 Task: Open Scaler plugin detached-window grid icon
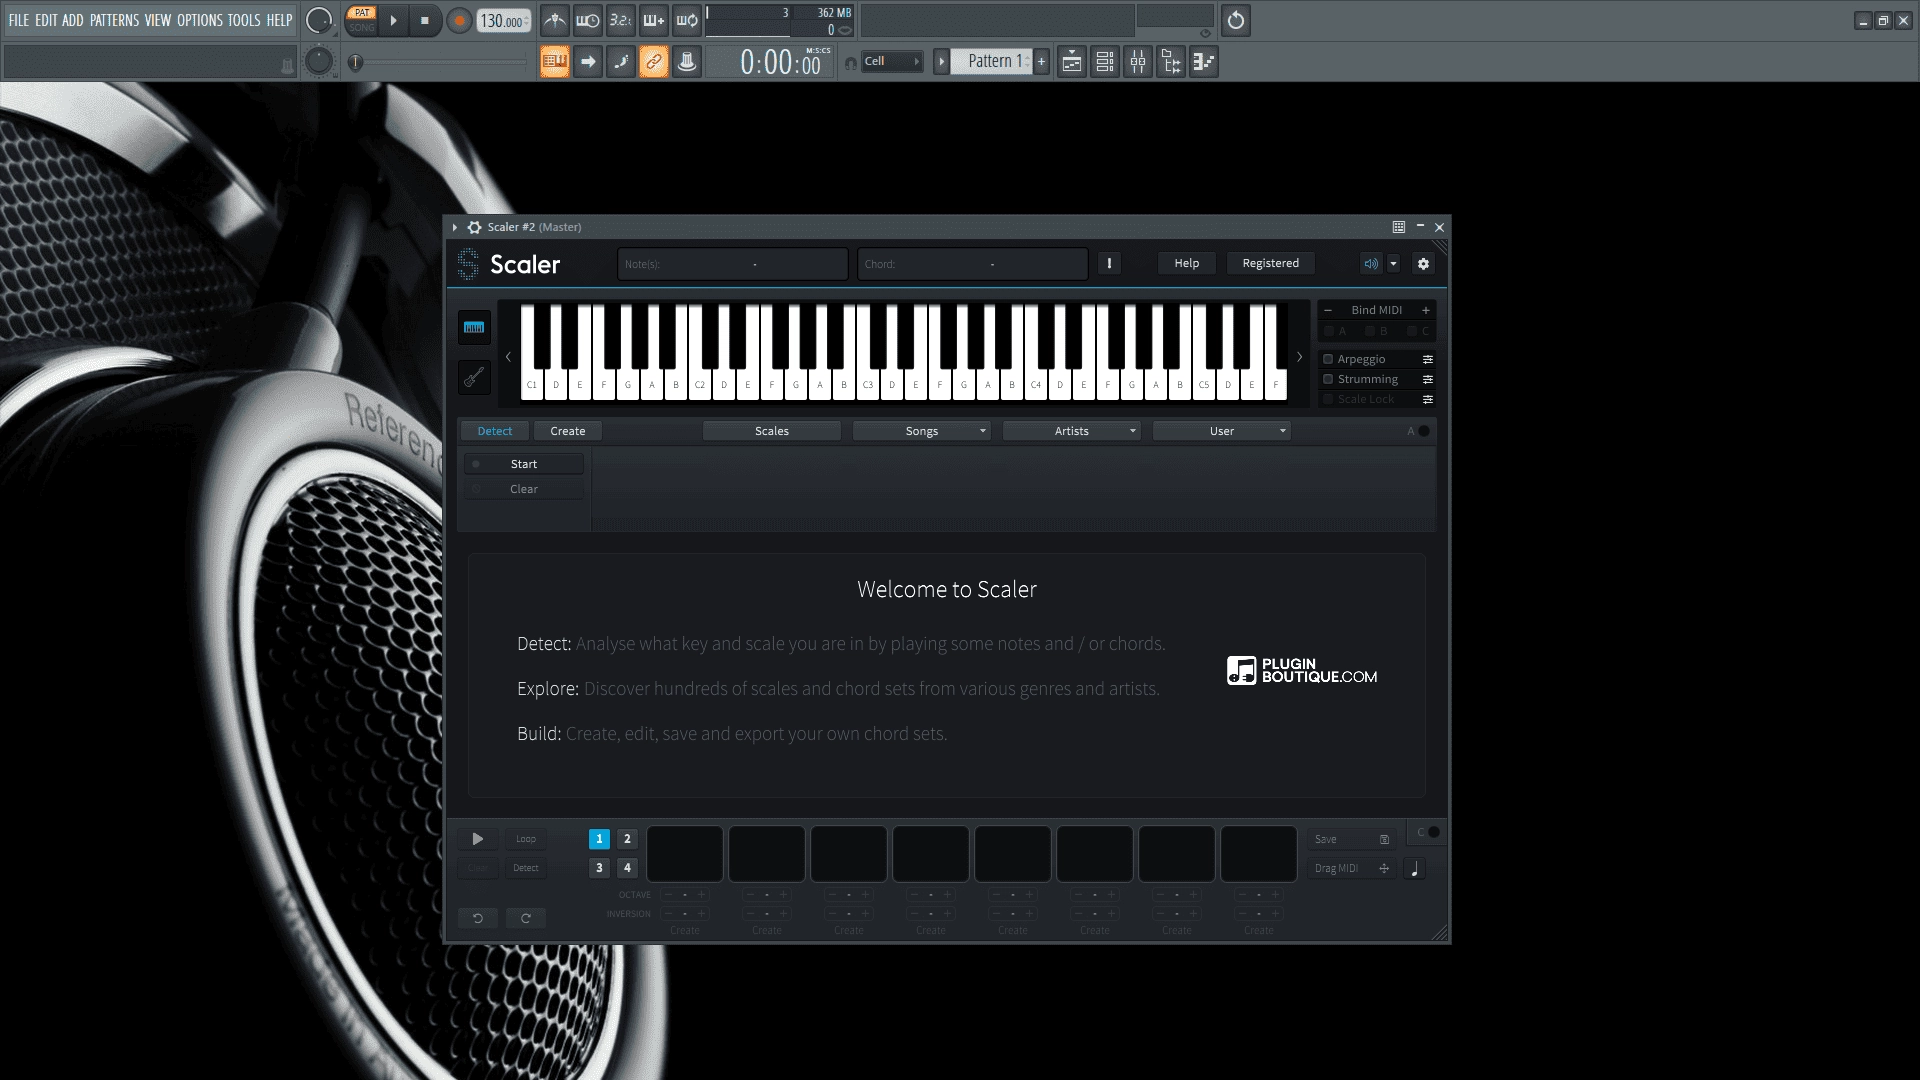pyautogui.click(x=1399, y=227)
